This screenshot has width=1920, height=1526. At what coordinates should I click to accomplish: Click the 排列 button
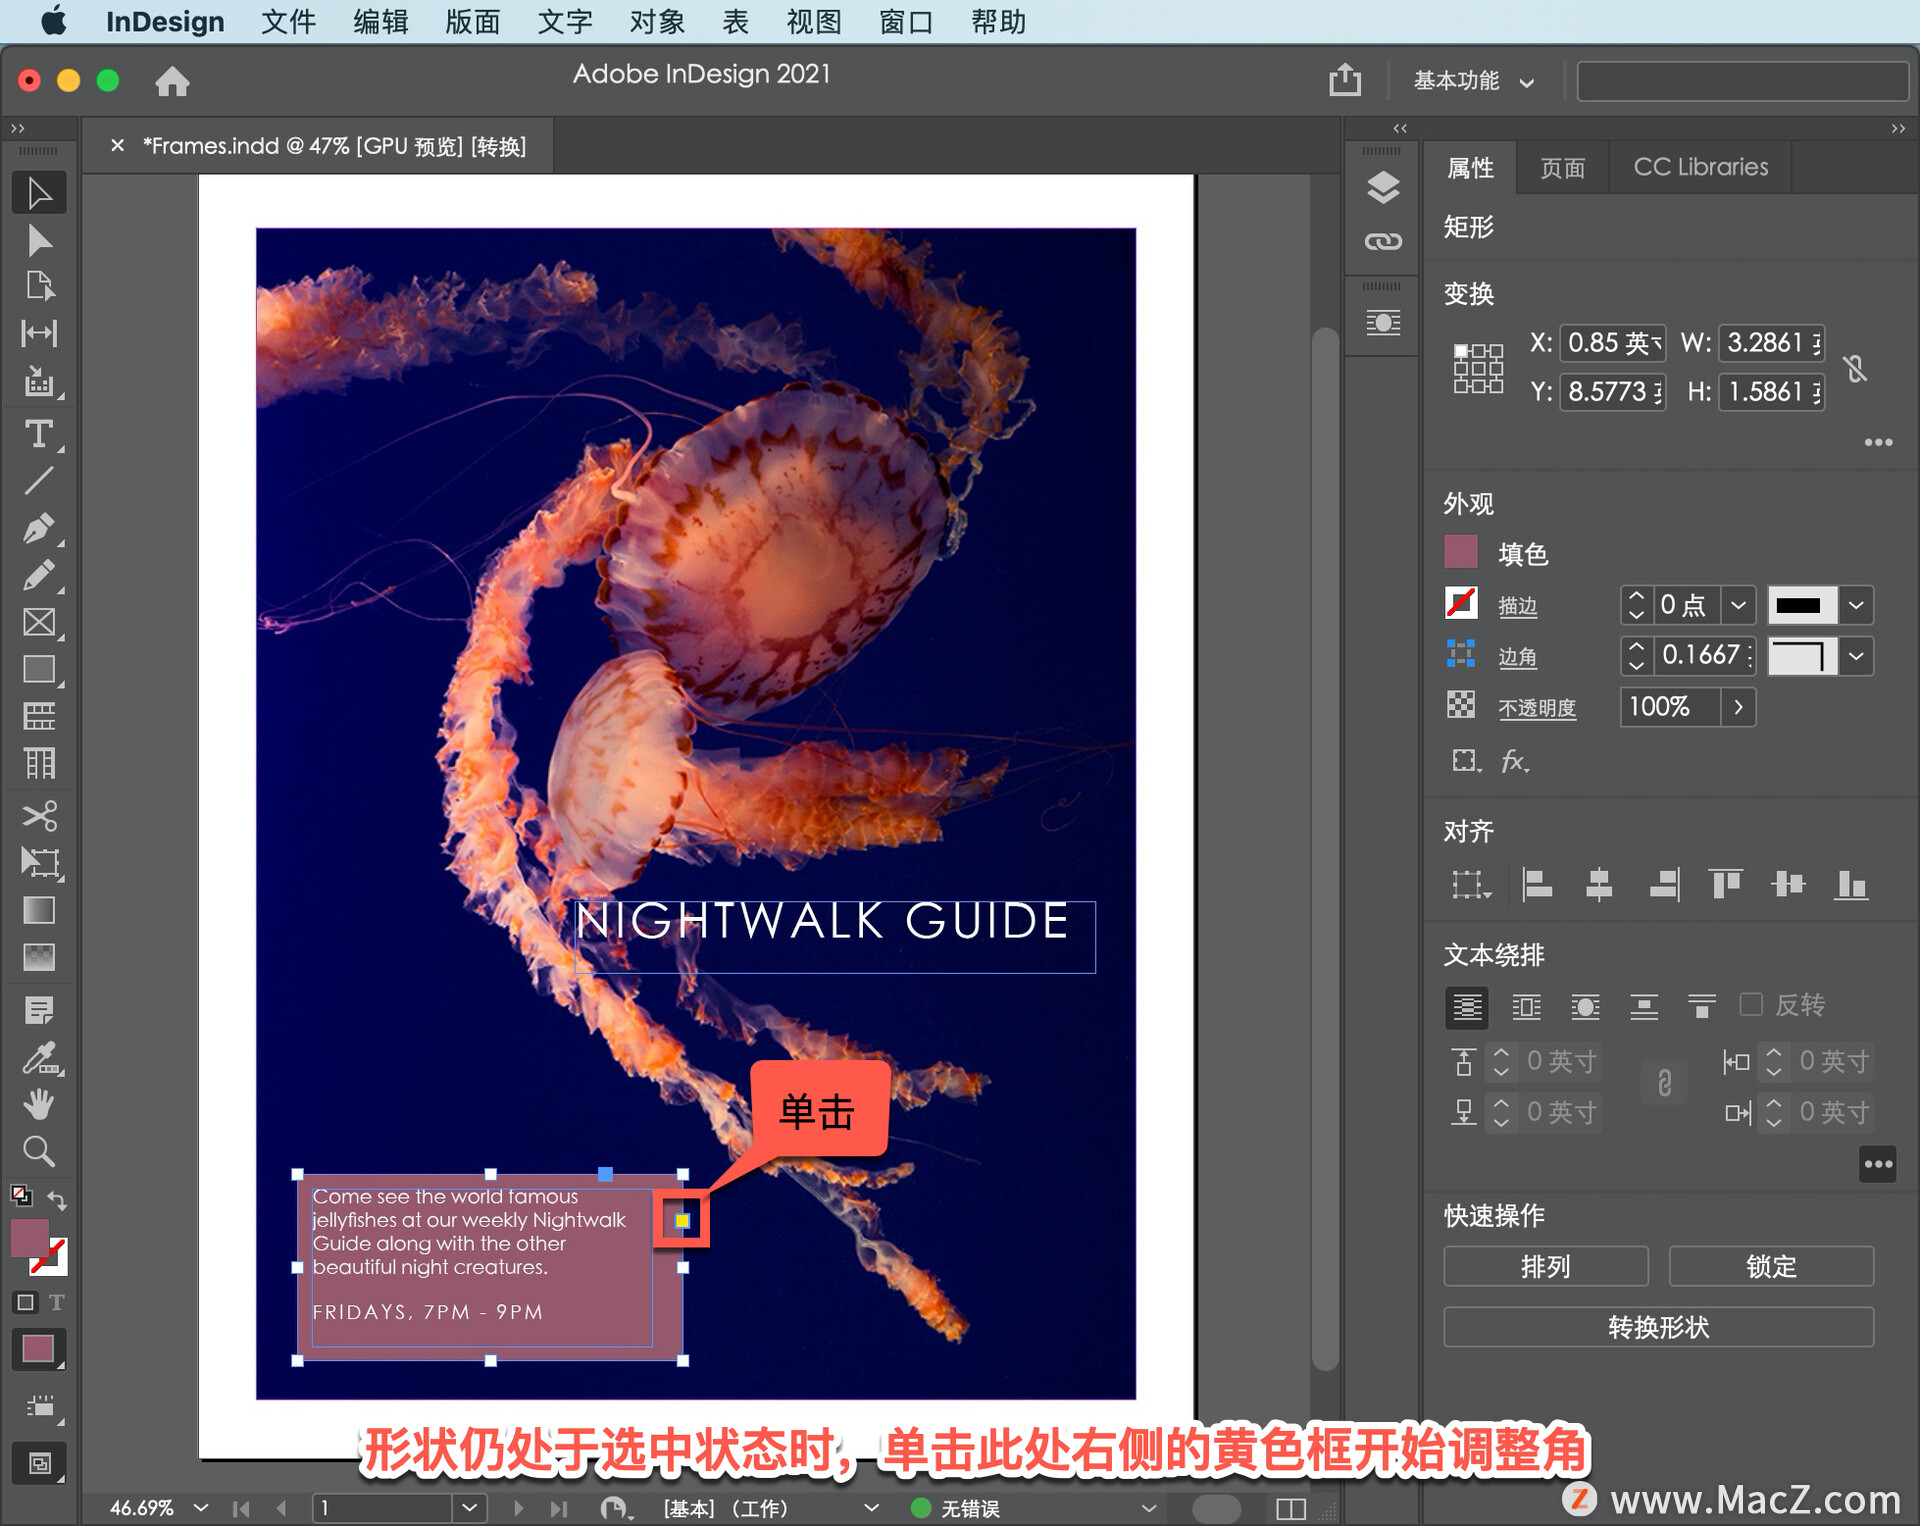(1545, 1266)
